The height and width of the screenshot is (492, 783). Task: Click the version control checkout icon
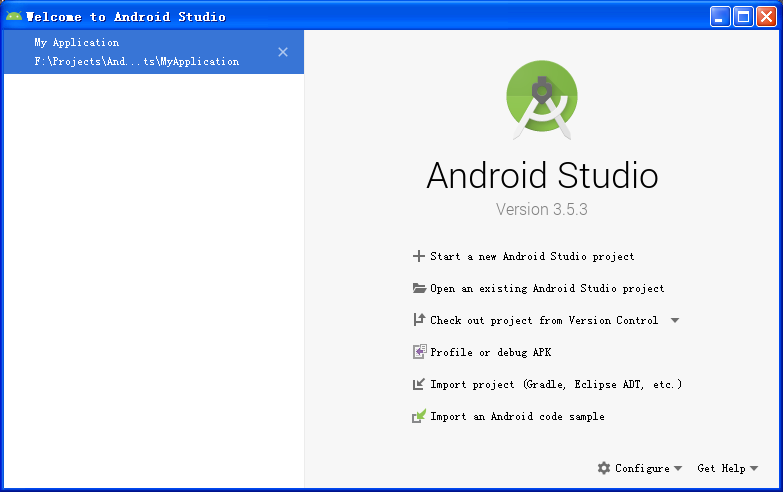point(418,320)
